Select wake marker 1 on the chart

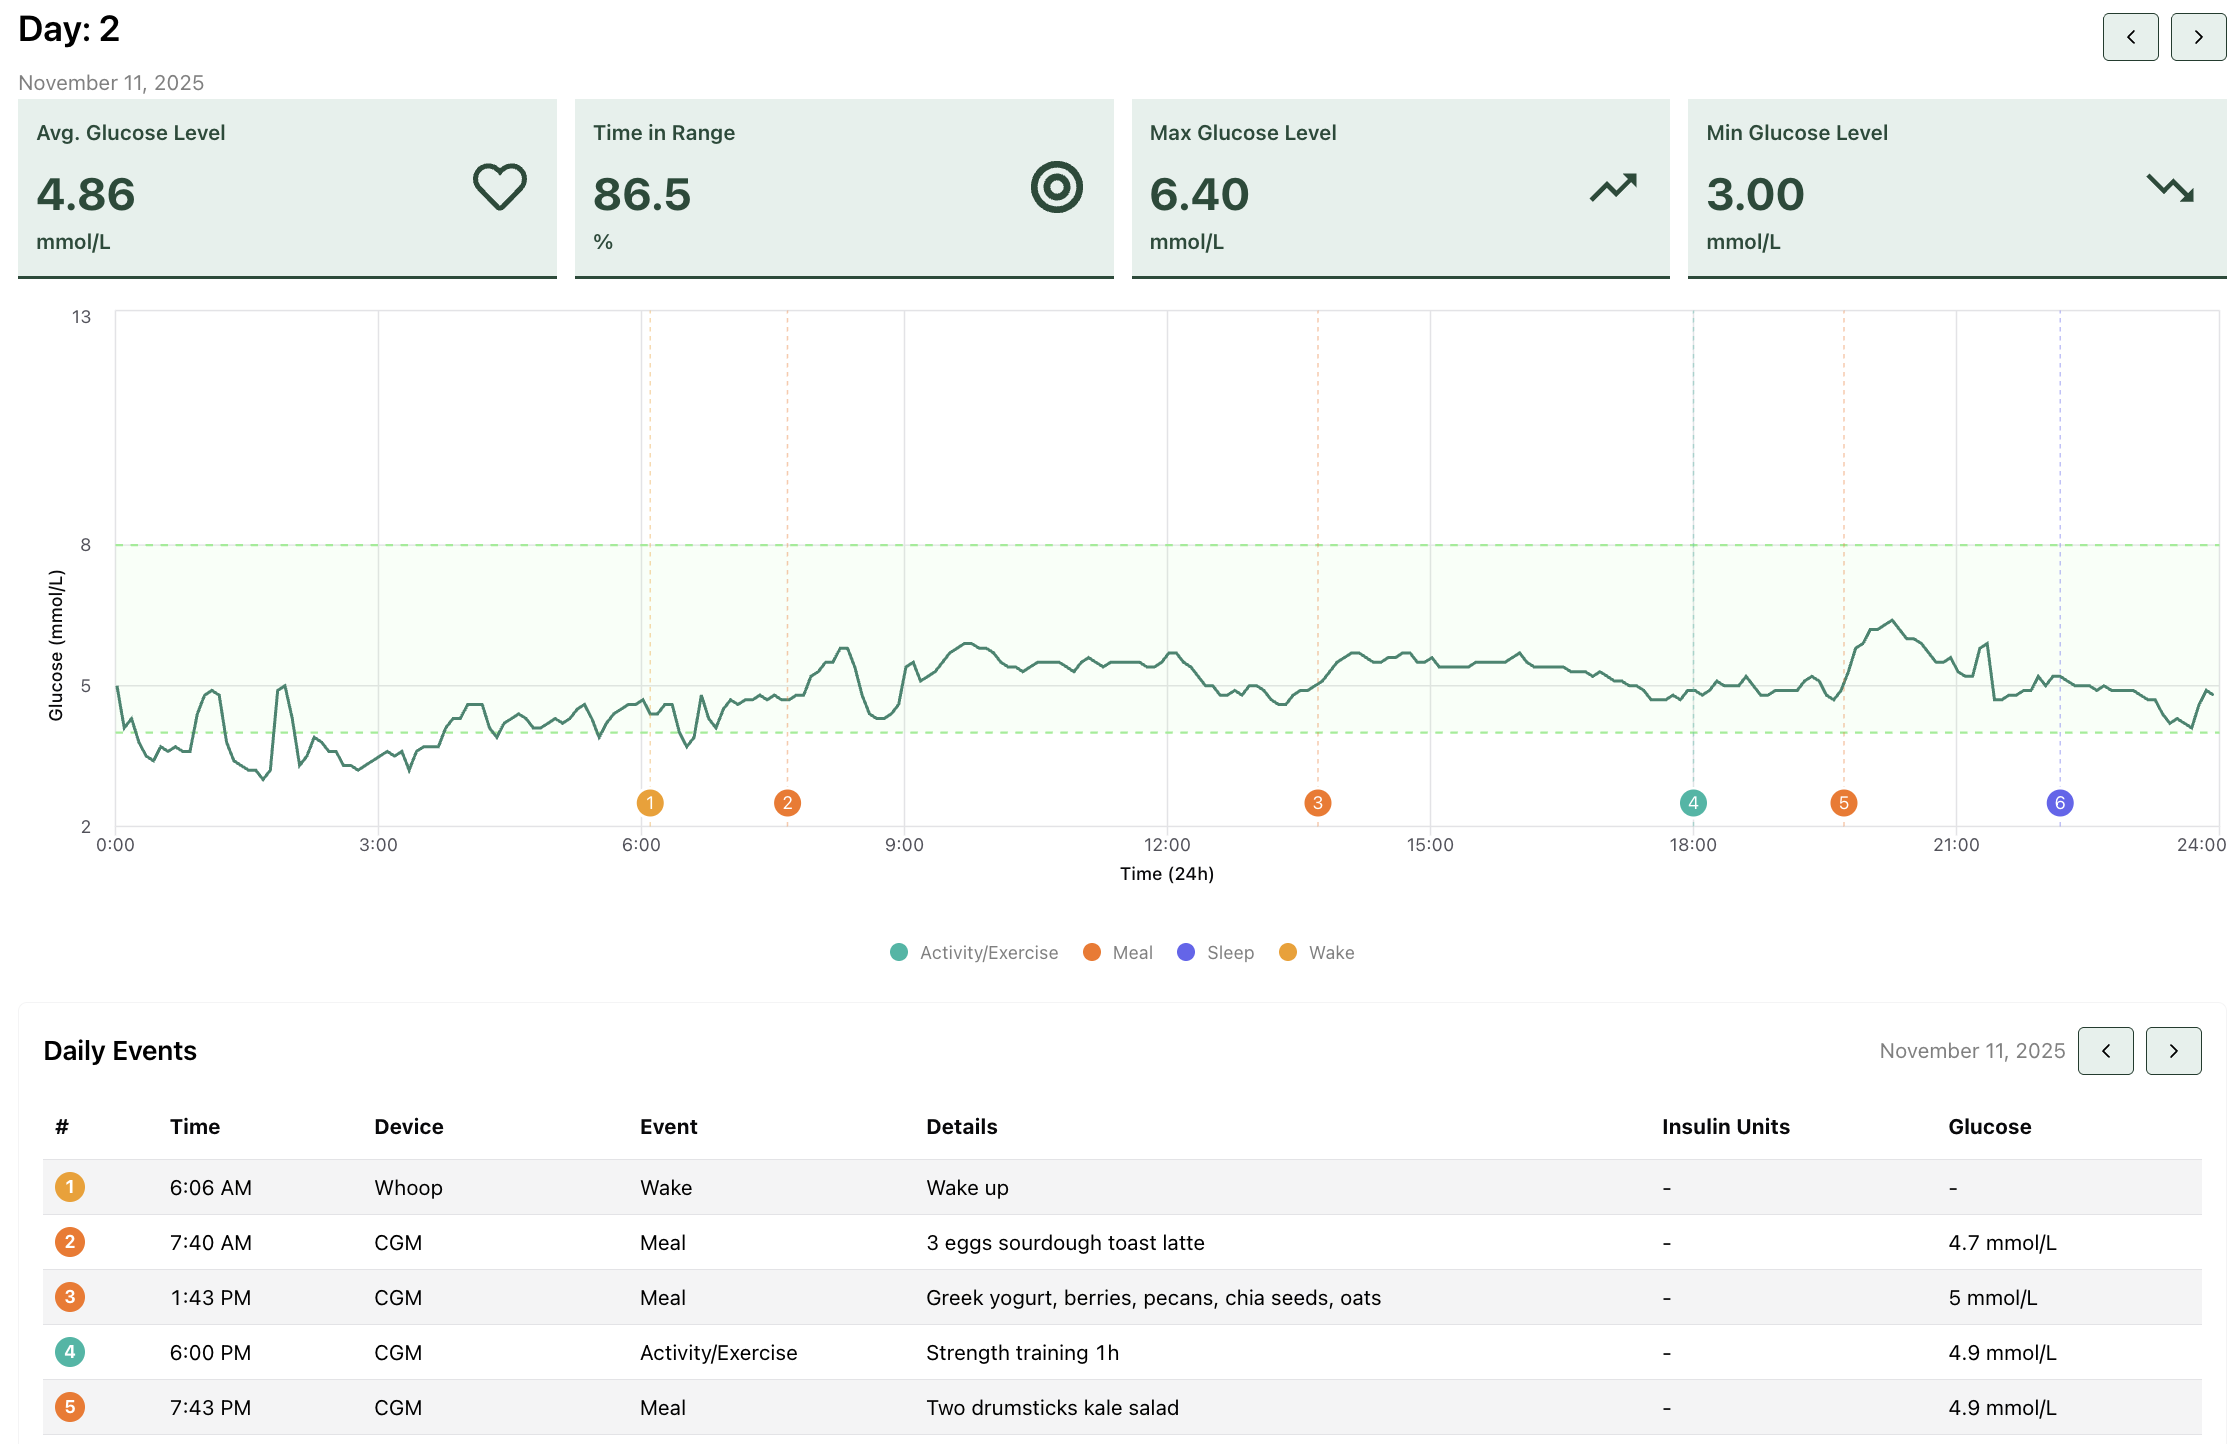click(650, 803)
